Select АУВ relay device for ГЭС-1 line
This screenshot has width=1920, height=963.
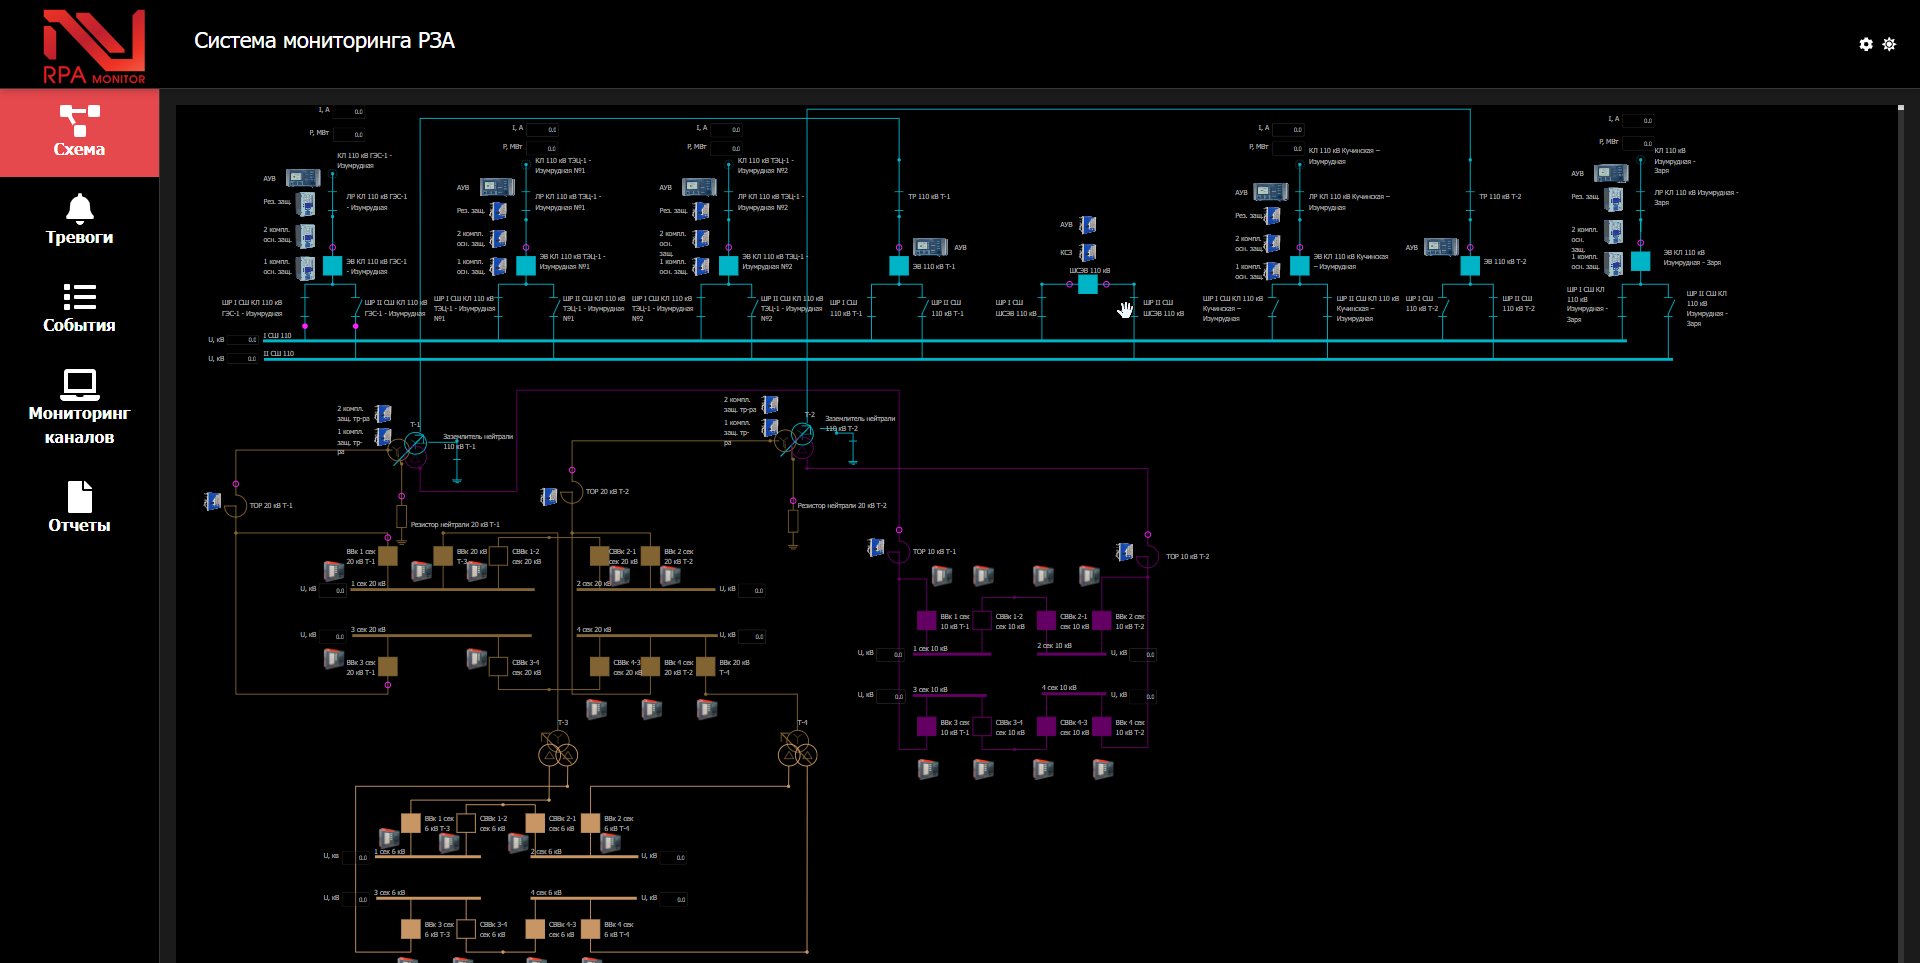tap(303, 178)
